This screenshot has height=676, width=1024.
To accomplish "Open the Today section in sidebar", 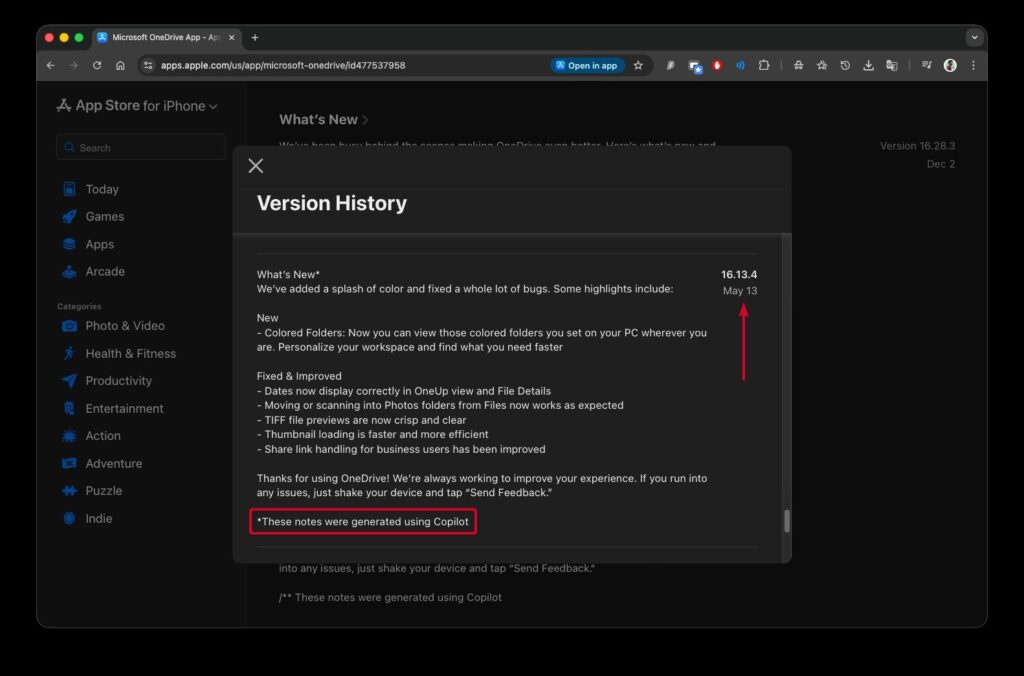I will [x=101, y=189].
